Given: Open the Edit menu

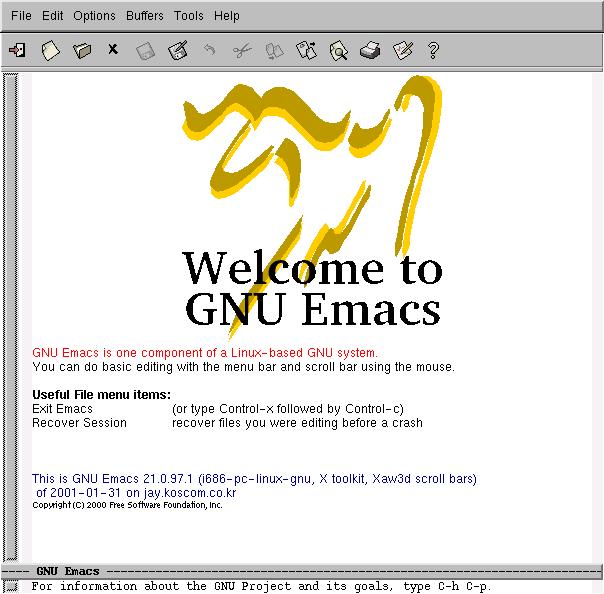Looking at the screenshot, I should [x=52, y=16].
